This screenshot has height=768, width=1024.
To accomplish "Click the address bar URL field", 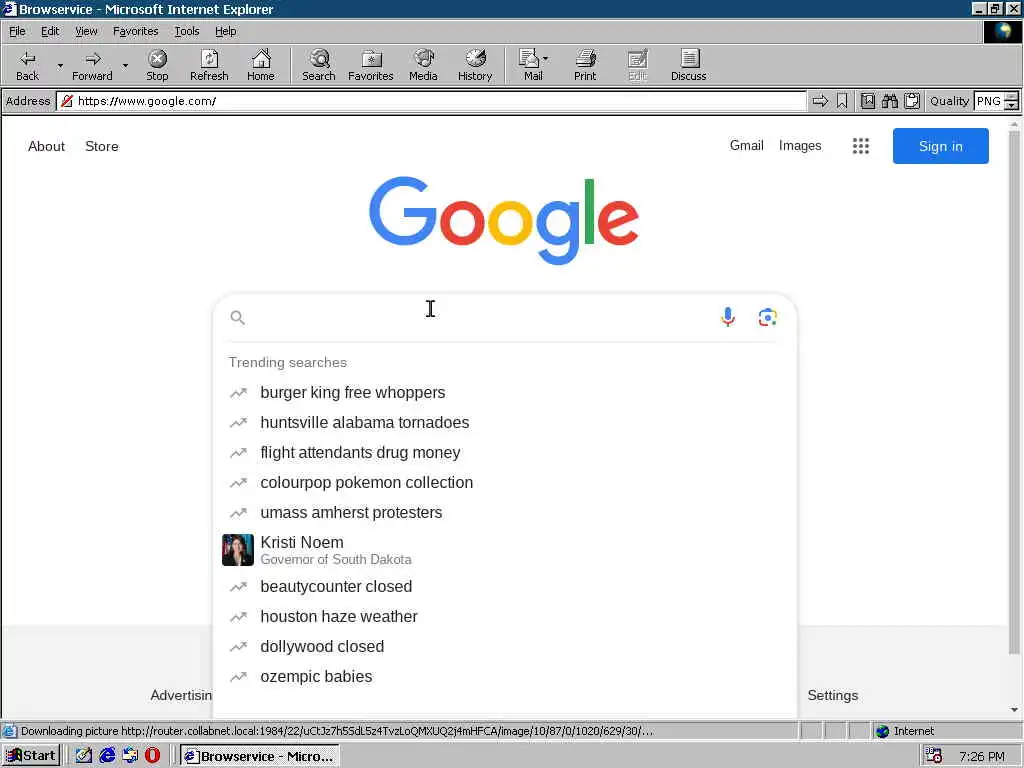I will (431, 101).
